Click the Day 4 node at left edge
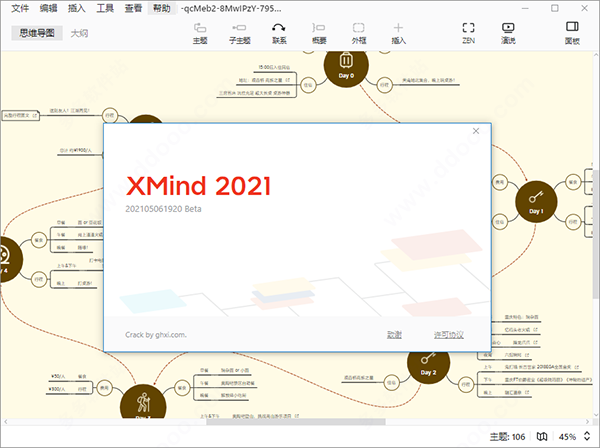Image resolution: width=600 pixels, height=448 pixels. [10, 259]
